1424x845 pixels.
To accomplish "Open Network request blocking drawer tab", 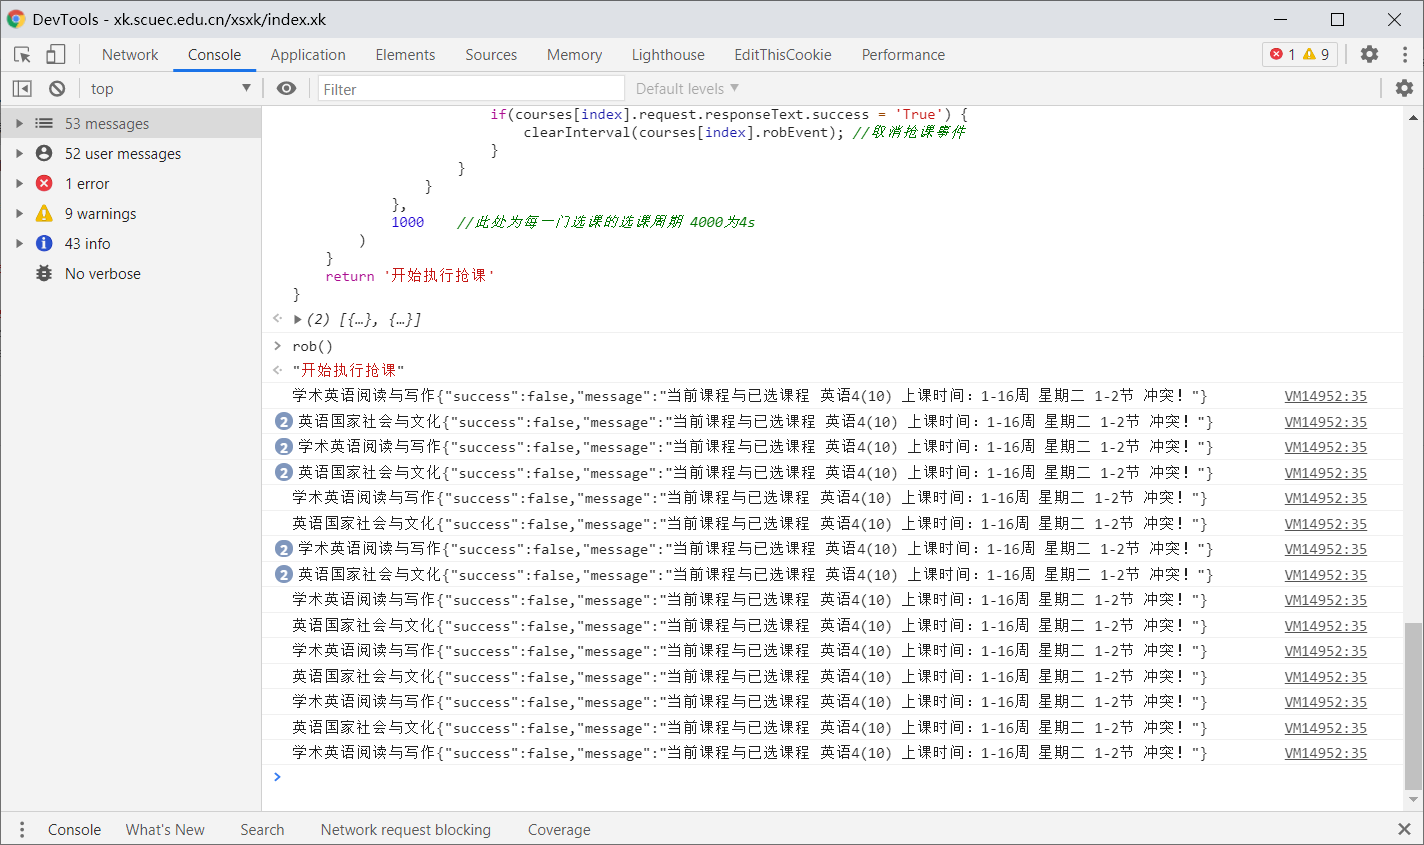I will click(x=405, y=830).
